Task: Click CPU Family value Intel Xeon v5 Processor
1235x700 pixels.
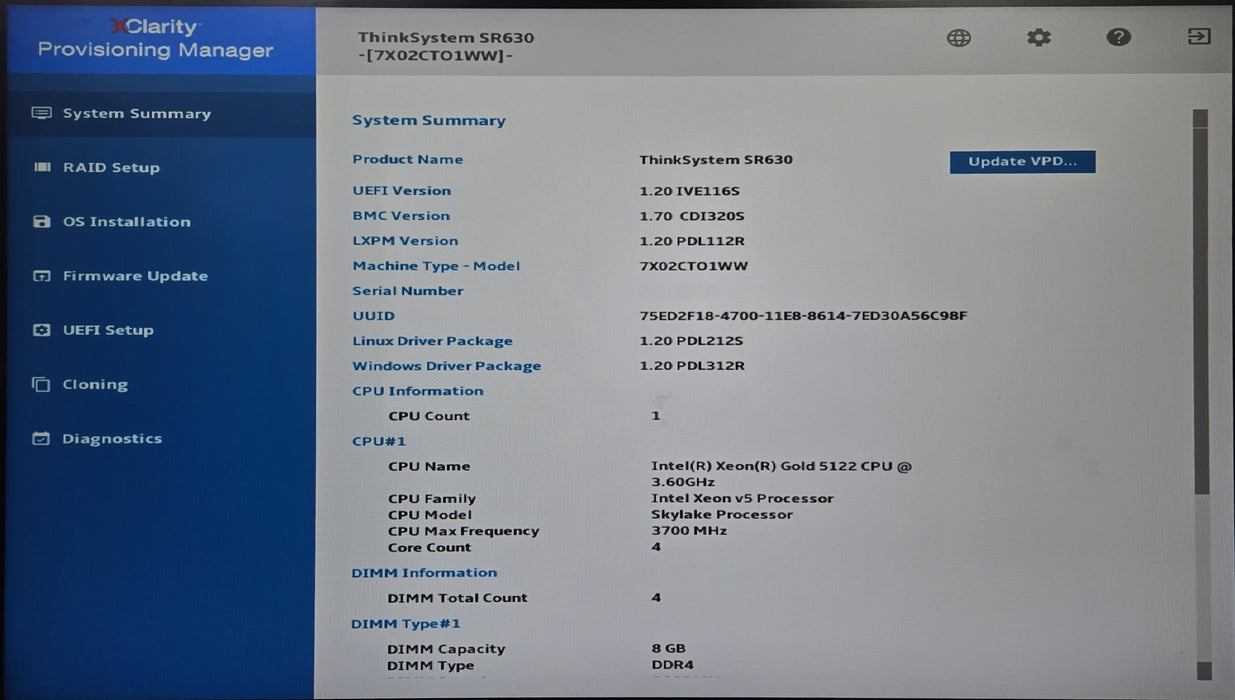Action: (742, 498)
